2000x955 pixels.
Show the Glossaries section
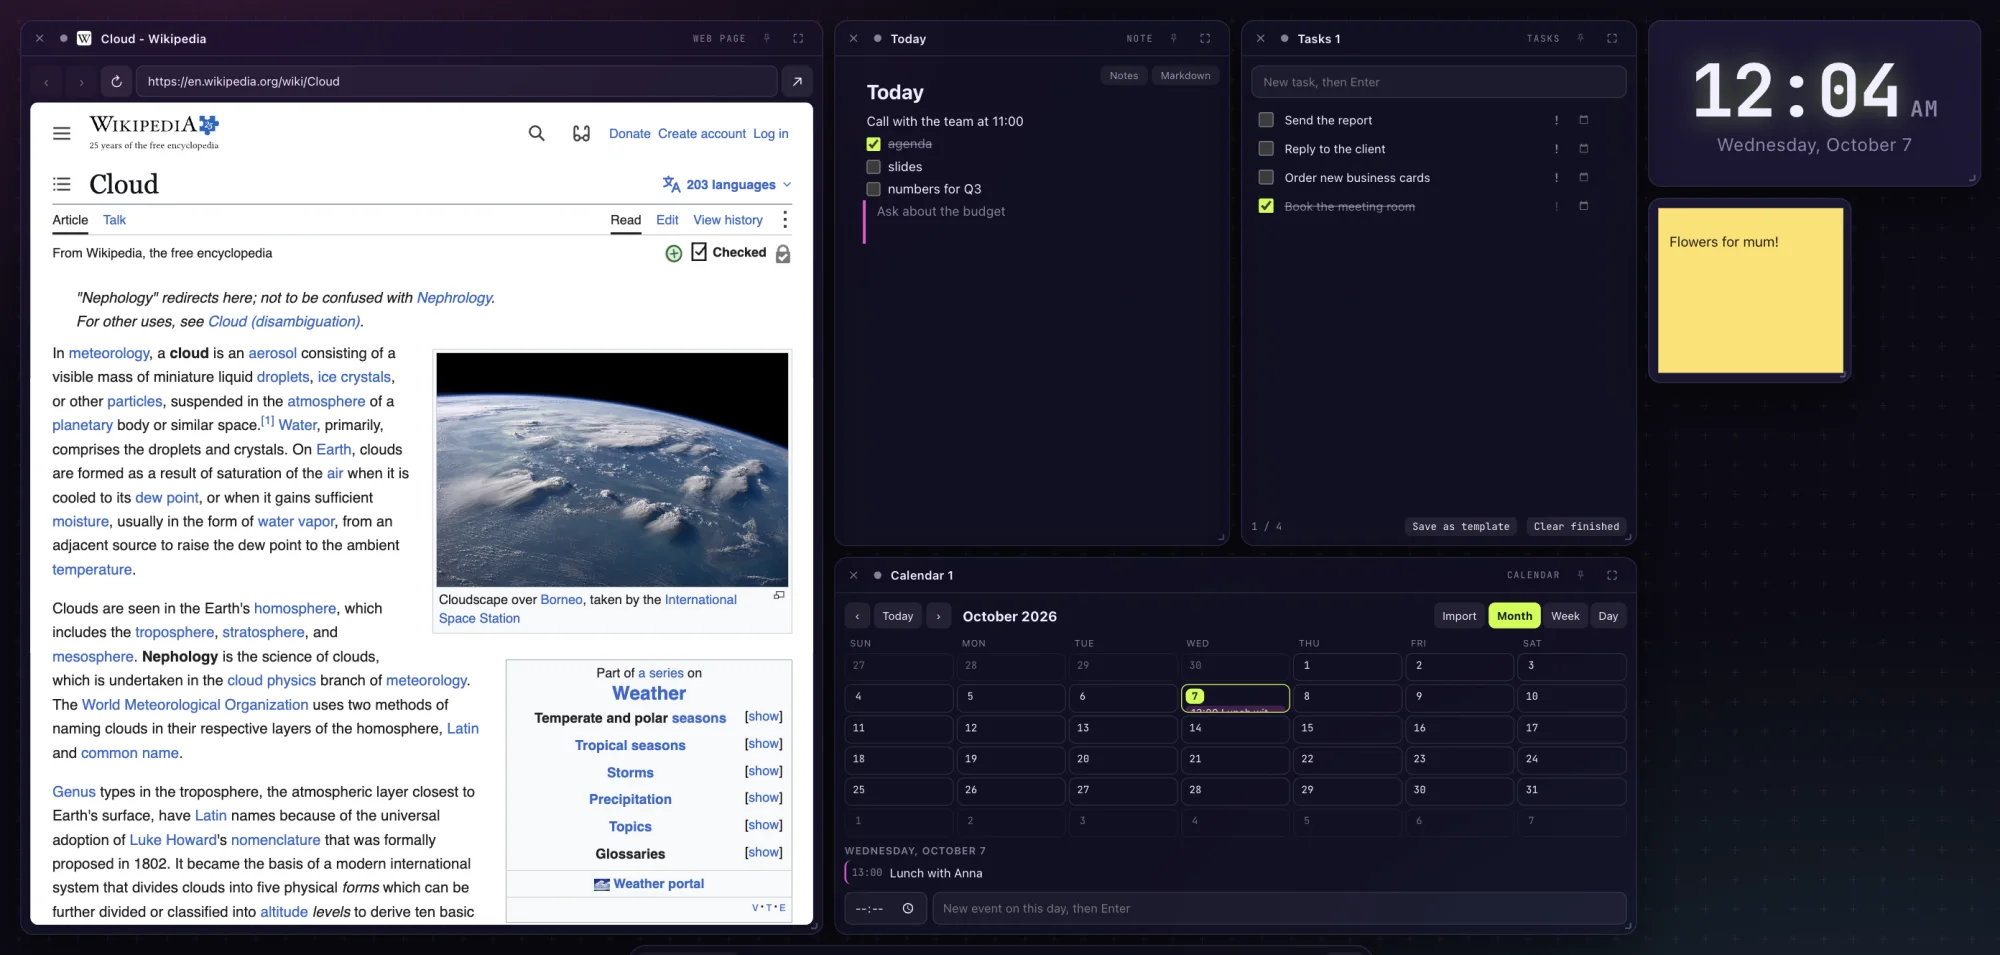(764, 852)
